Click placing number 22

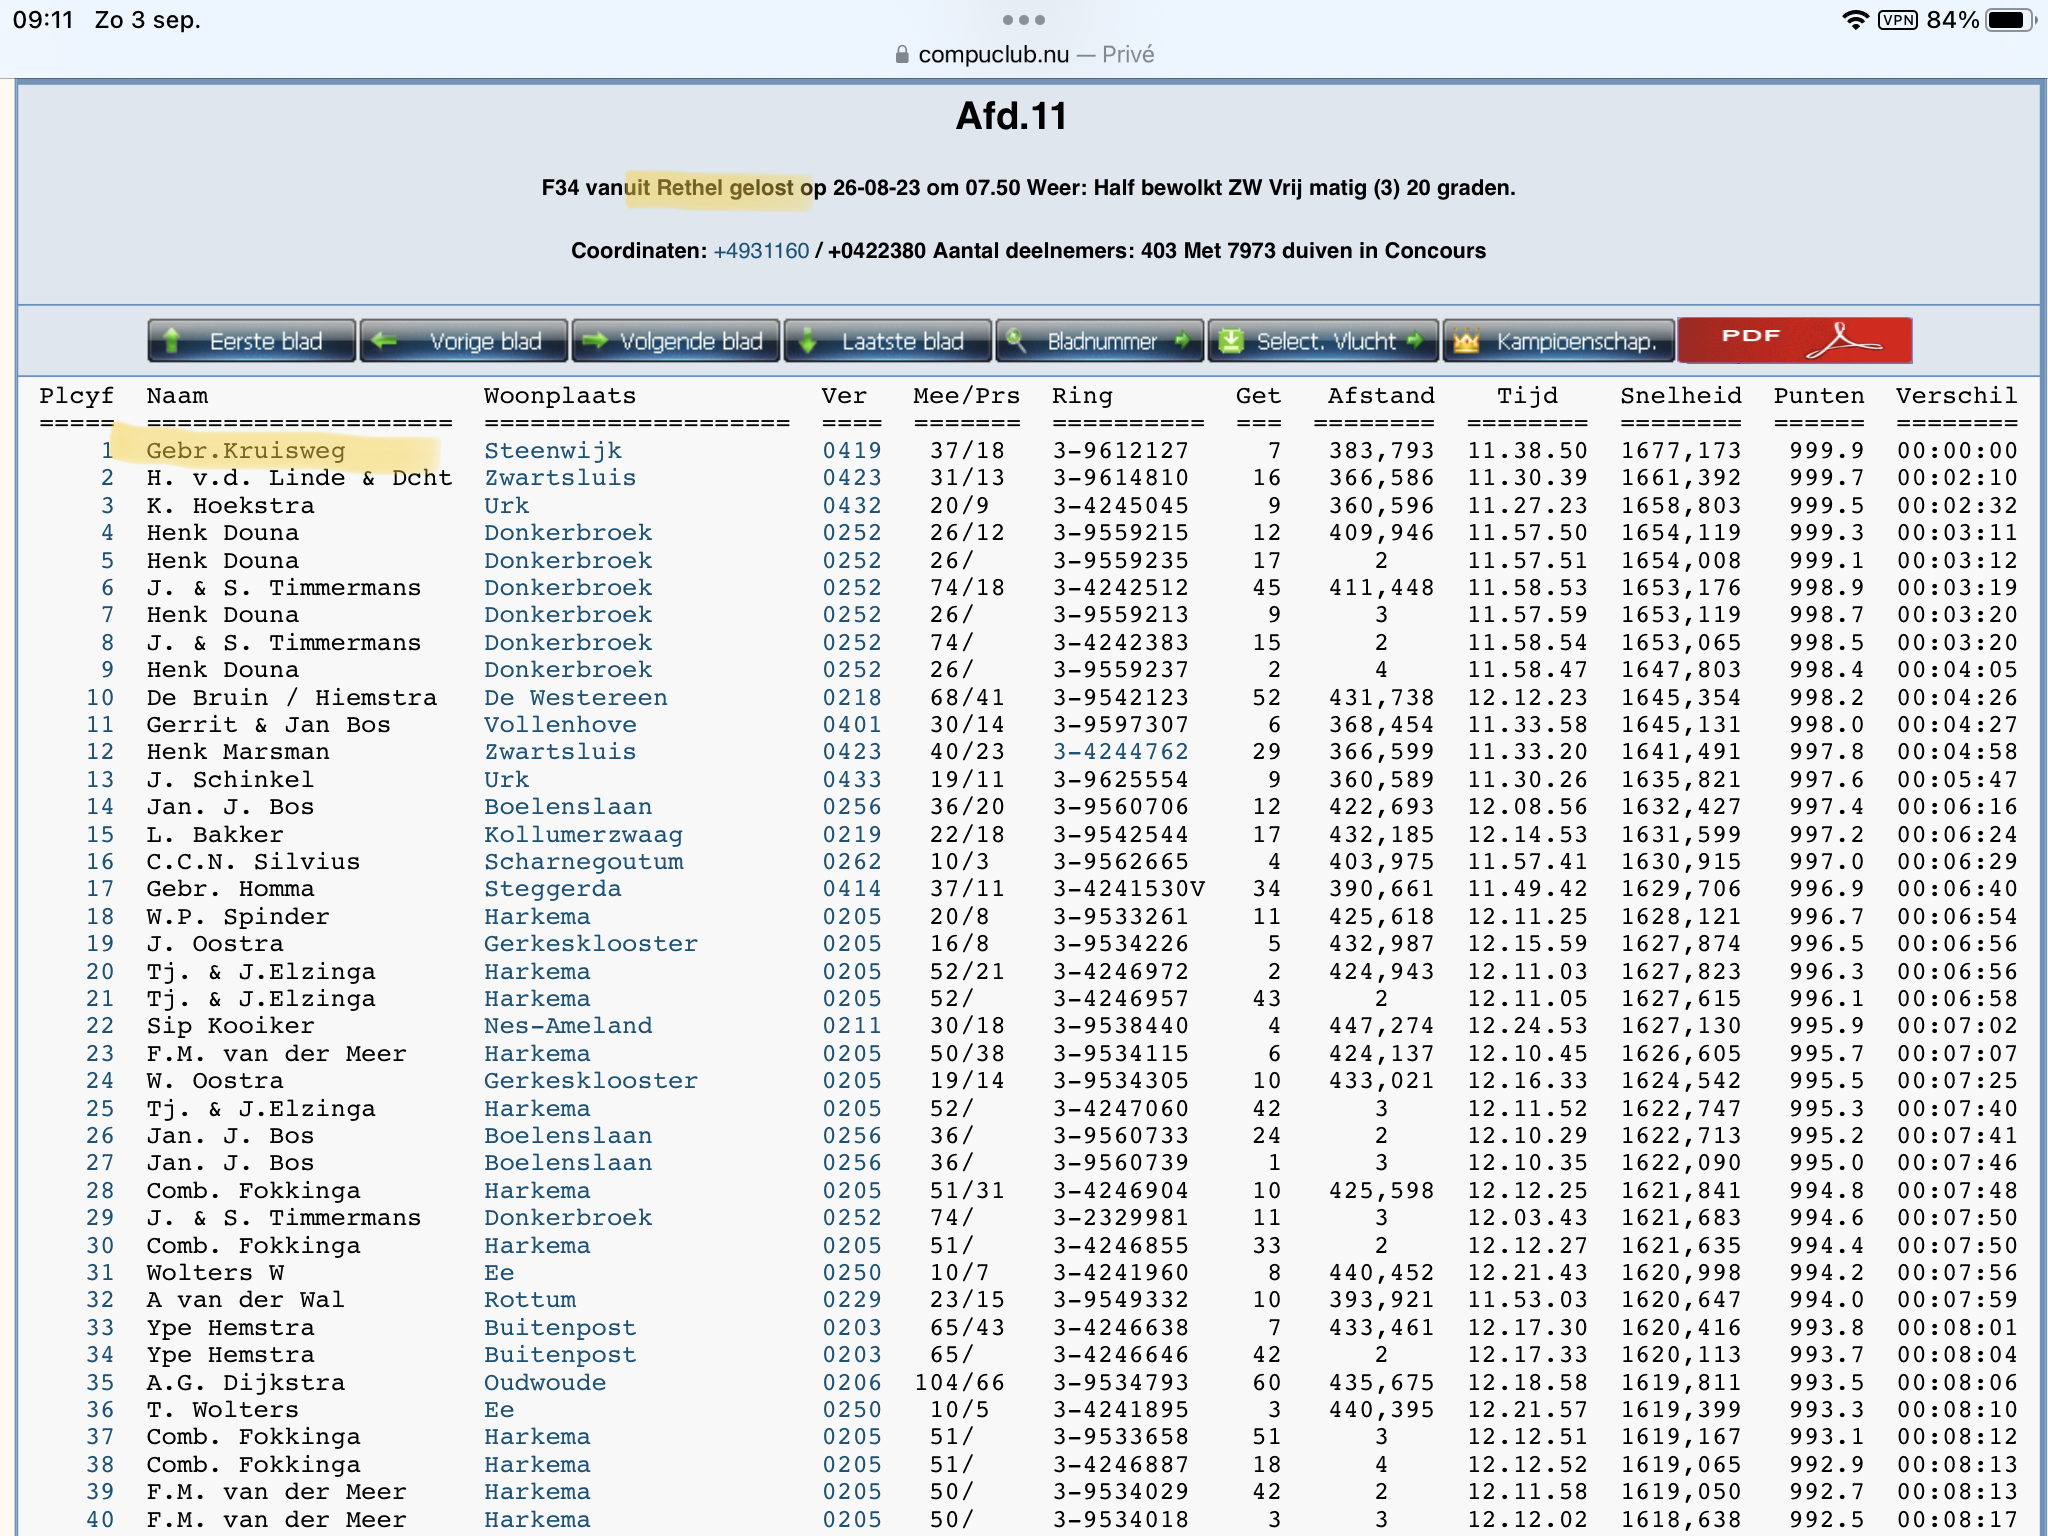[x=100, y=1026]
